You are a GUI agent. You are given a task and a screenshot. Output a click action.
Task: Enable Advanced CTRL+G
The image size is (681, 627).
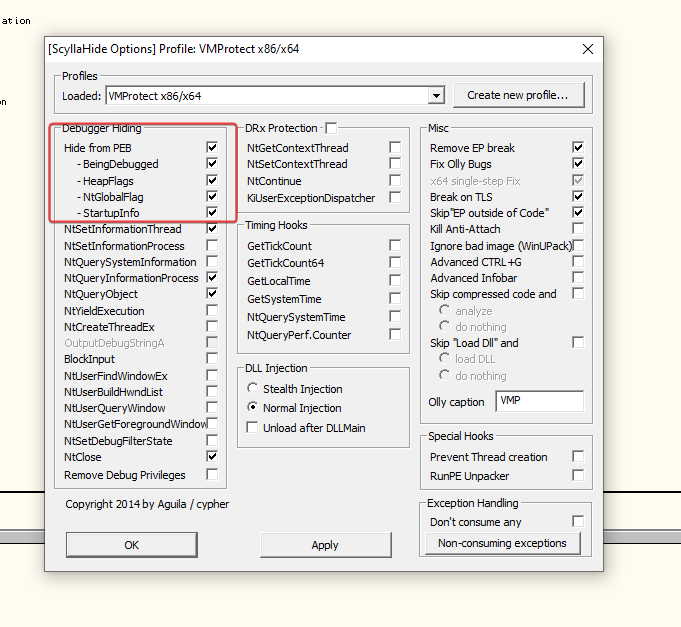578,261
